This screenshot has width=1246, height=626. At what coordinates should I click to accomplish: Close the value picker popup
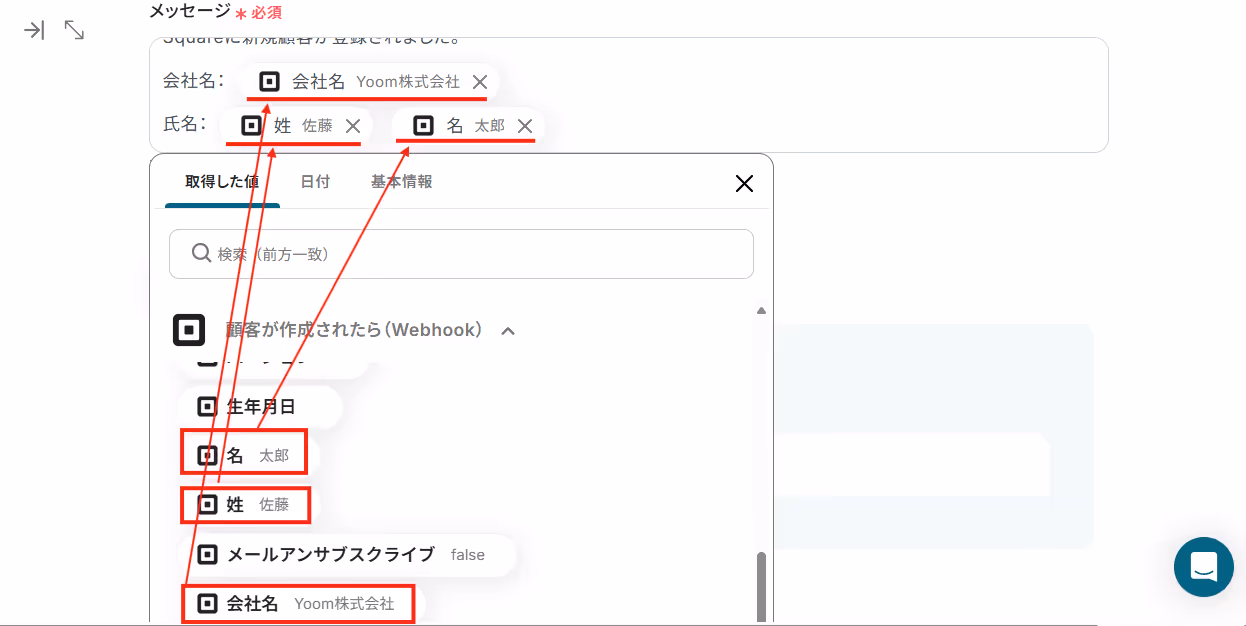(744, 183)
